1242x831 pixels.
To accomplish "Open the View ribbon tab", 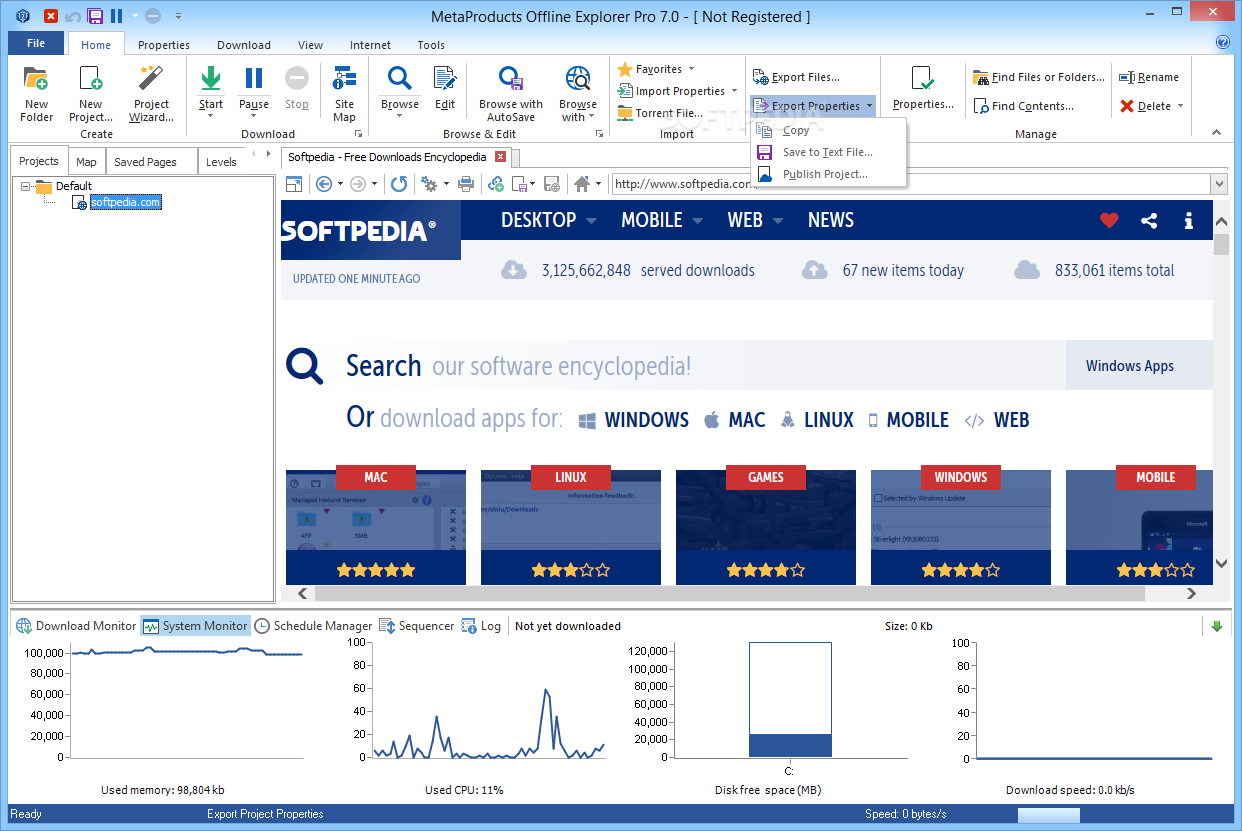I will coord(311,45).
